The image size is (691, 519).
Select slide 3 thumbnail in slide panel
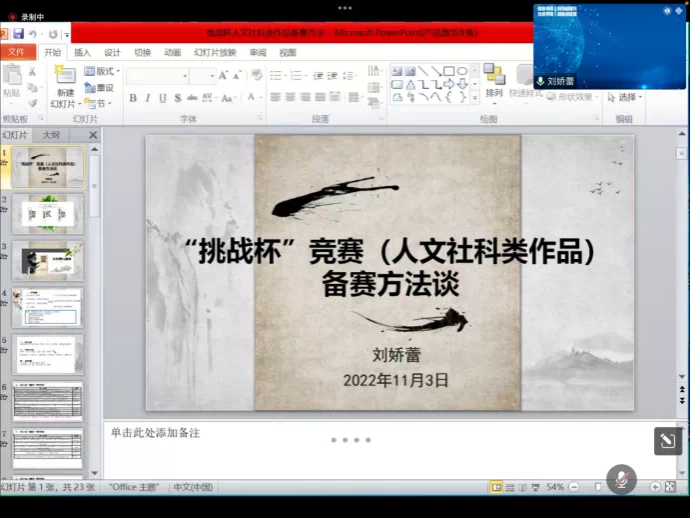click(x=47, y=260)
